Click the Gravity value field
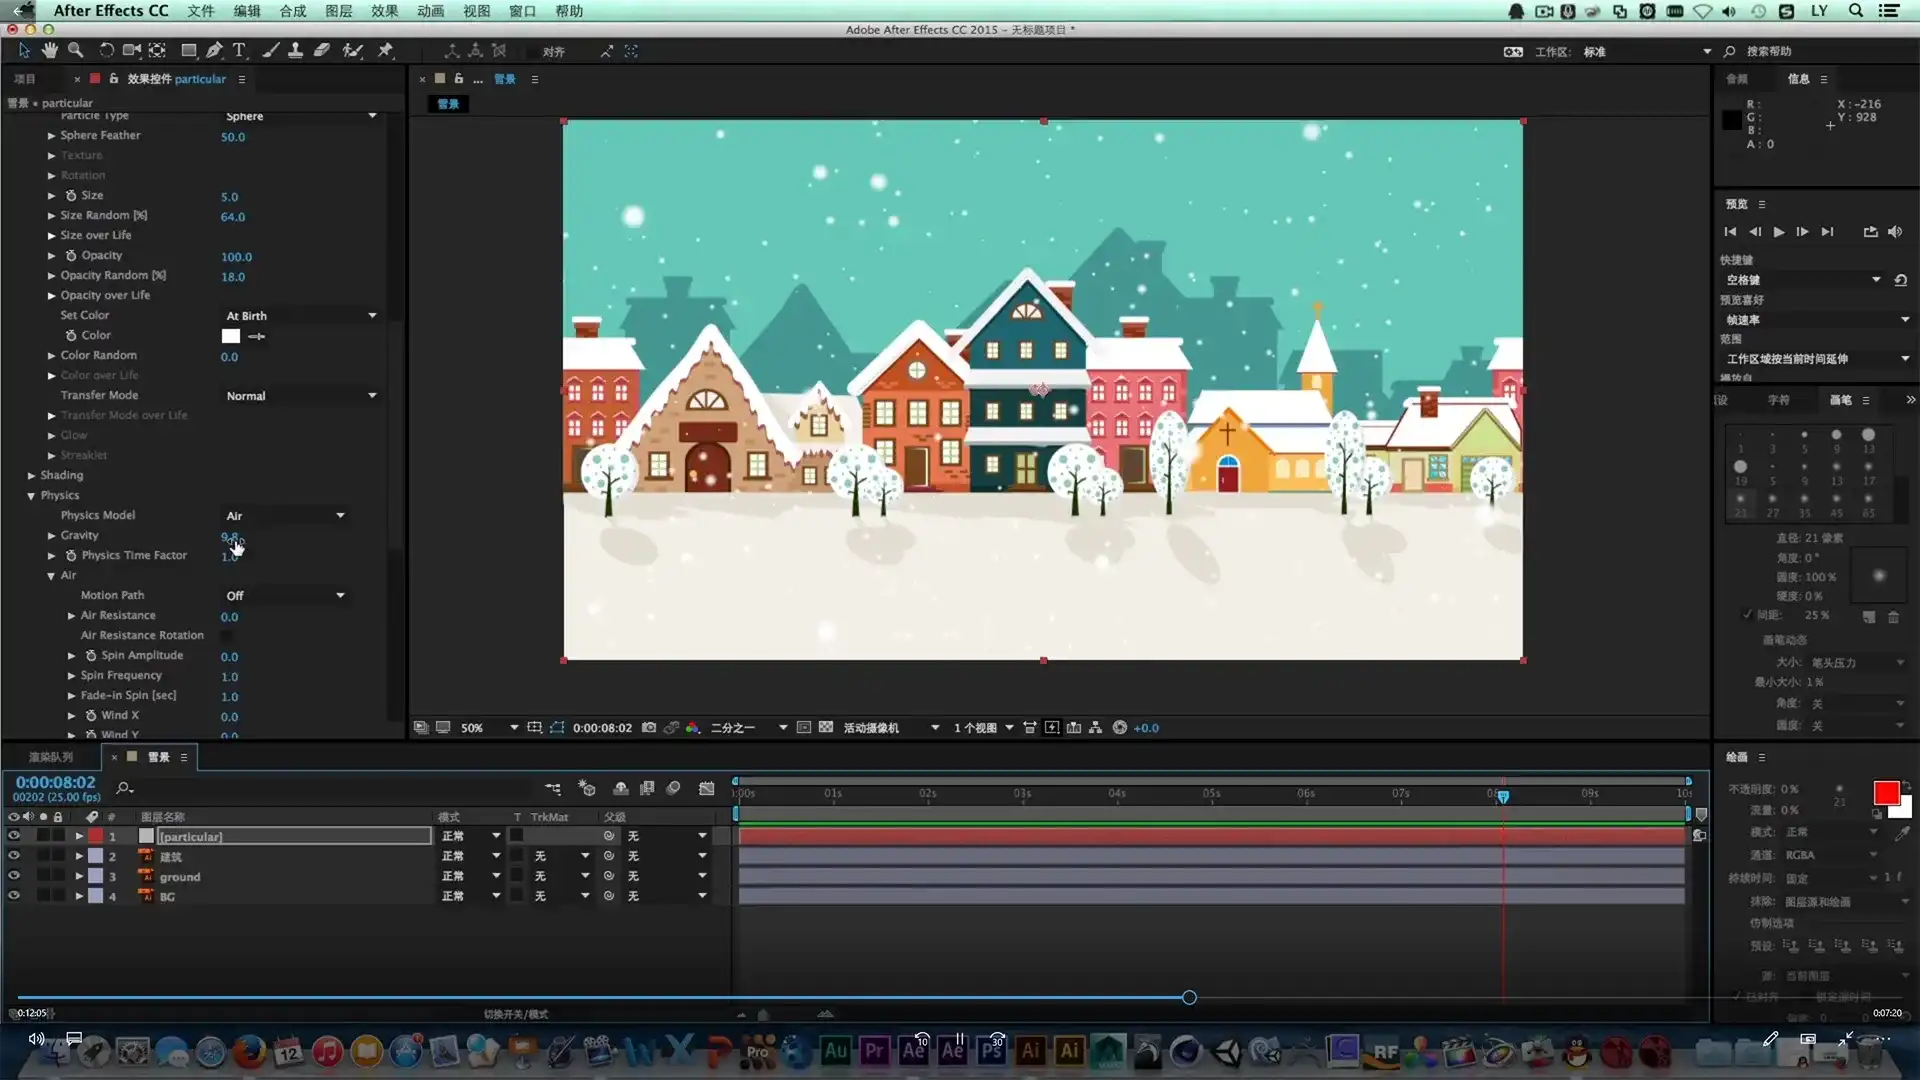 coord(229,537)
